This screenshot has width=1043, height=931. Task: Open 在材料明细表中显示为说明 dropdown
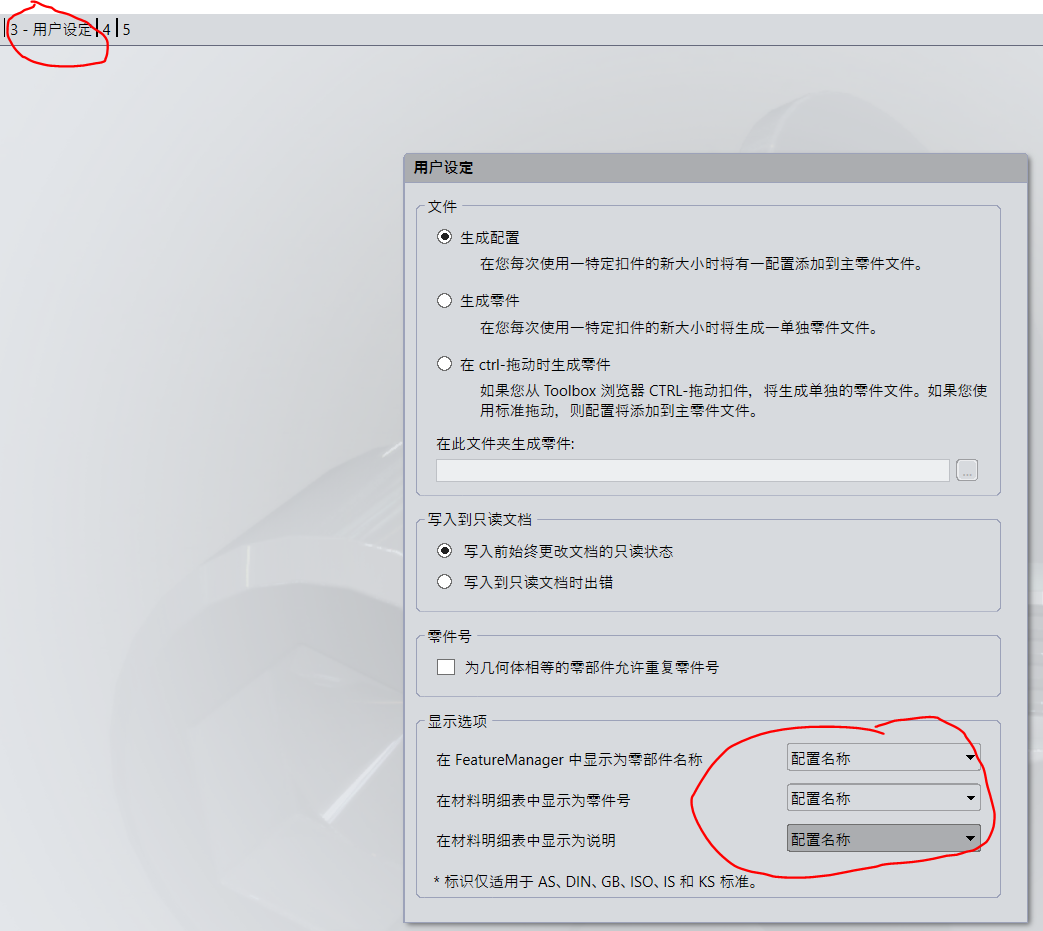[883, 839]
